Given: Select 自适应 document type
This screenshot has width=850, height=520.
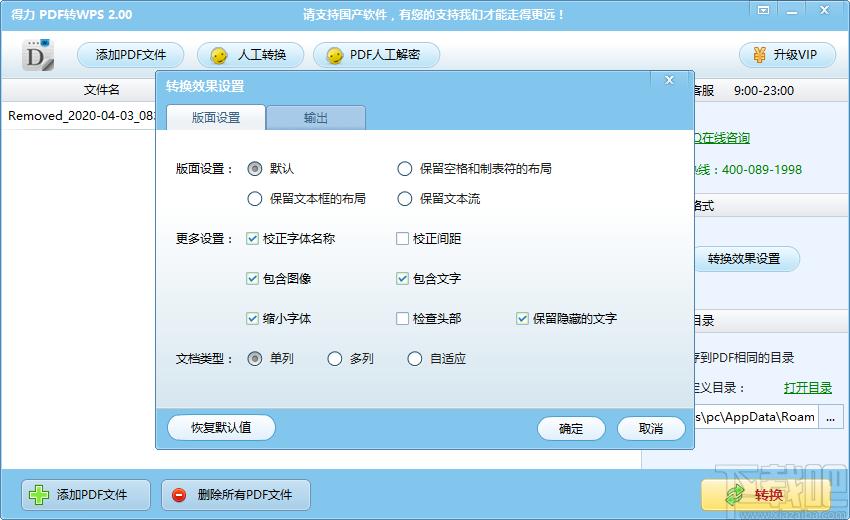Looking at the screenshot, I should tap(415, 358).
